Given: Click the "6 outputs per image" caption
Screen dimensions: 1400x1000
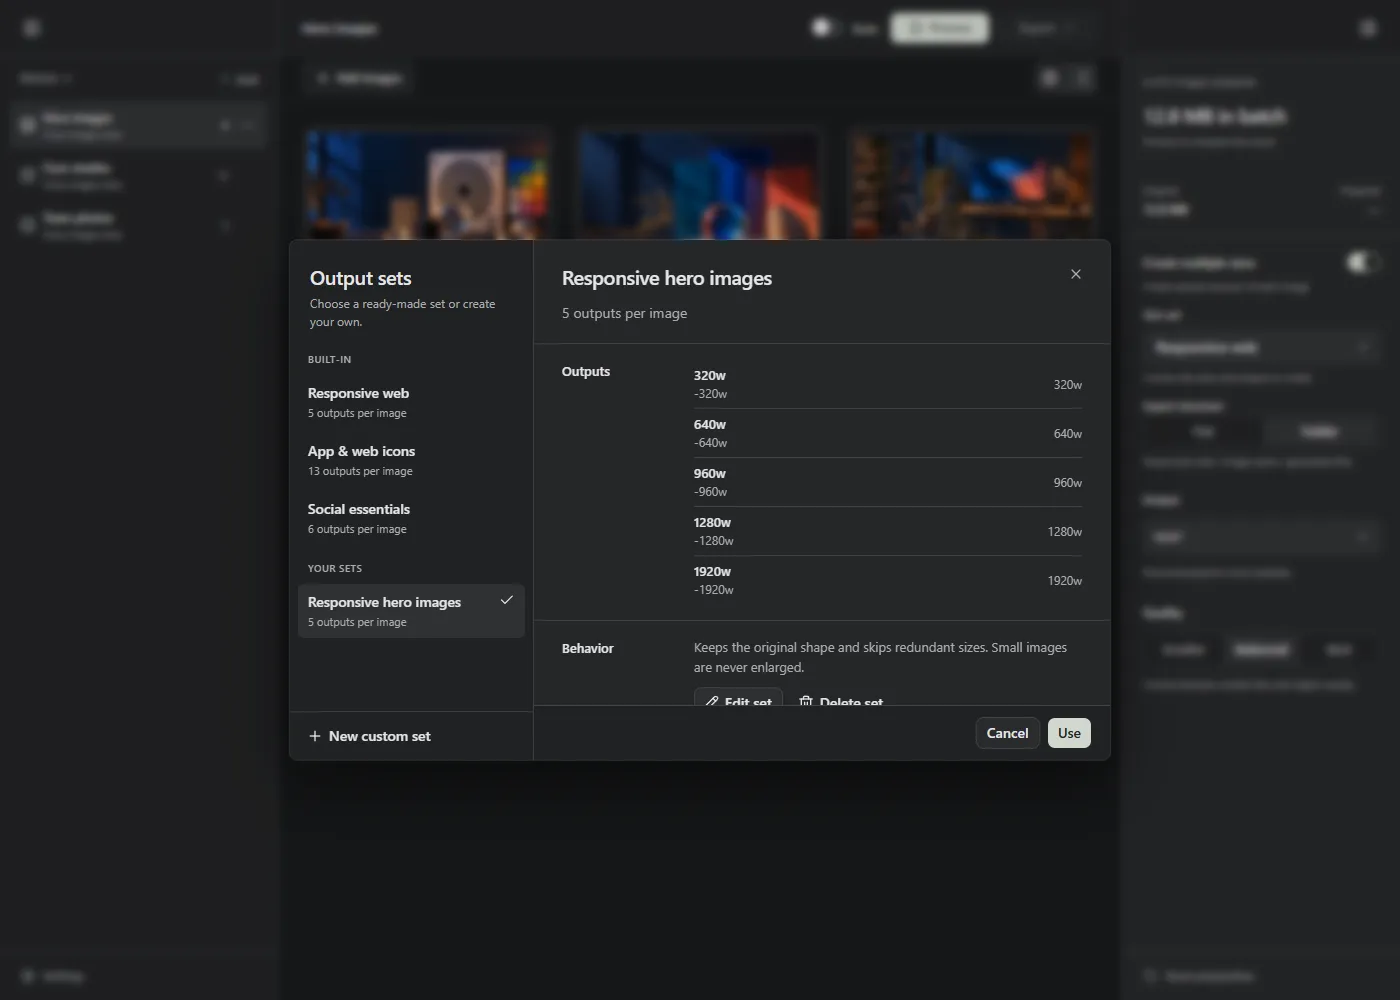Looking at the screenshot, I should tap(357, 529).
